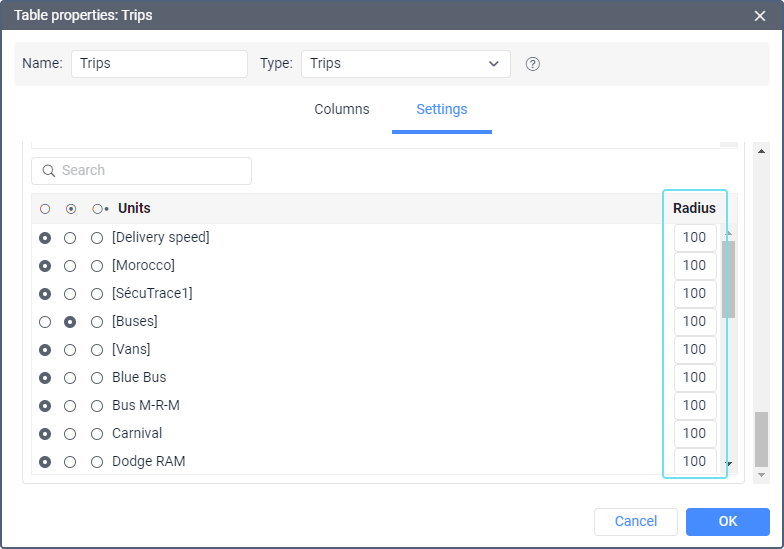Click the Cancel button
Image resolution: width=784 pixels, height=549 pixels.
636,522
